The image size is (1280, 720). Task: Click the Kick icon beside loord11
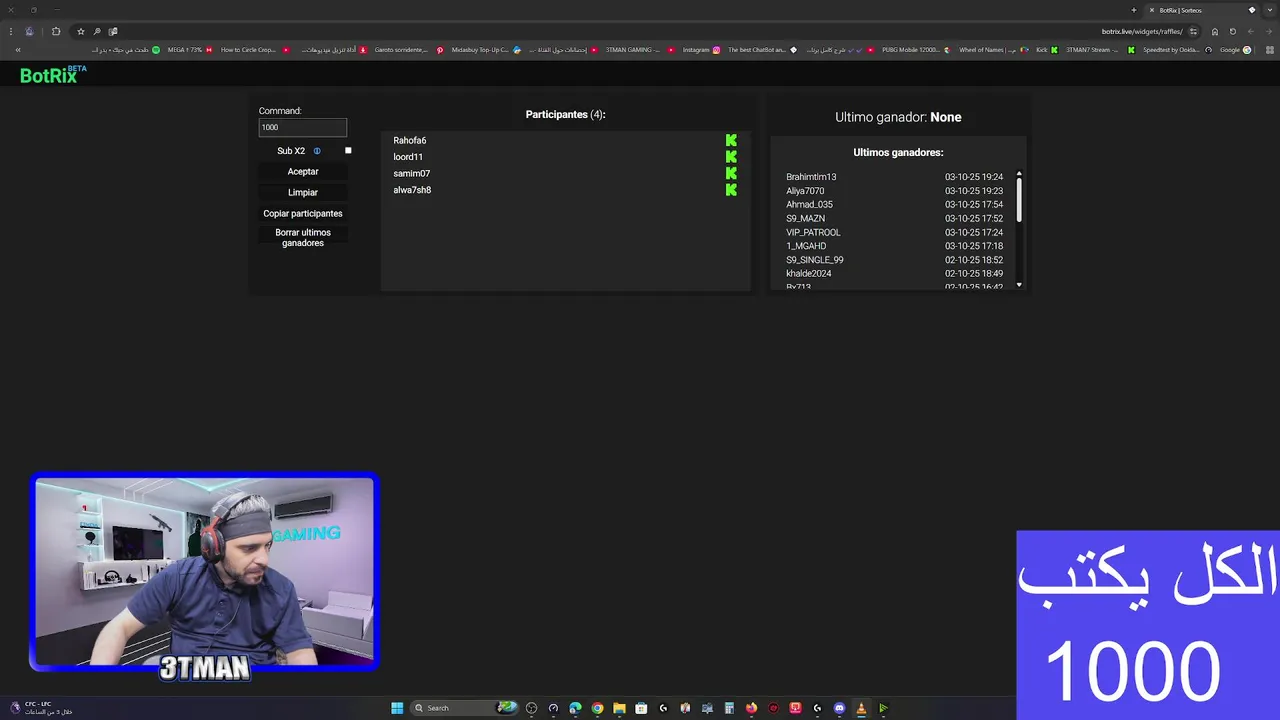pos(731,157)
